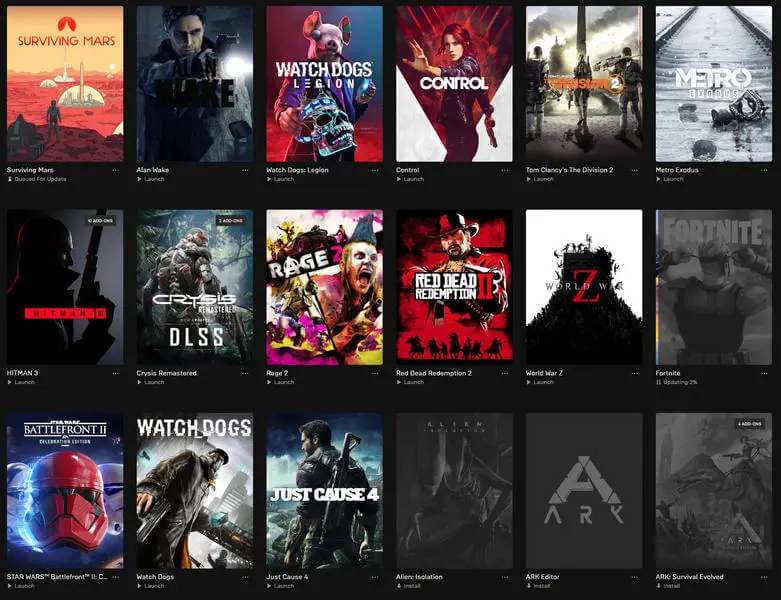Launch Rage 2
The width and height of the screenshot is (781, 600).
[x=280, y=382]
